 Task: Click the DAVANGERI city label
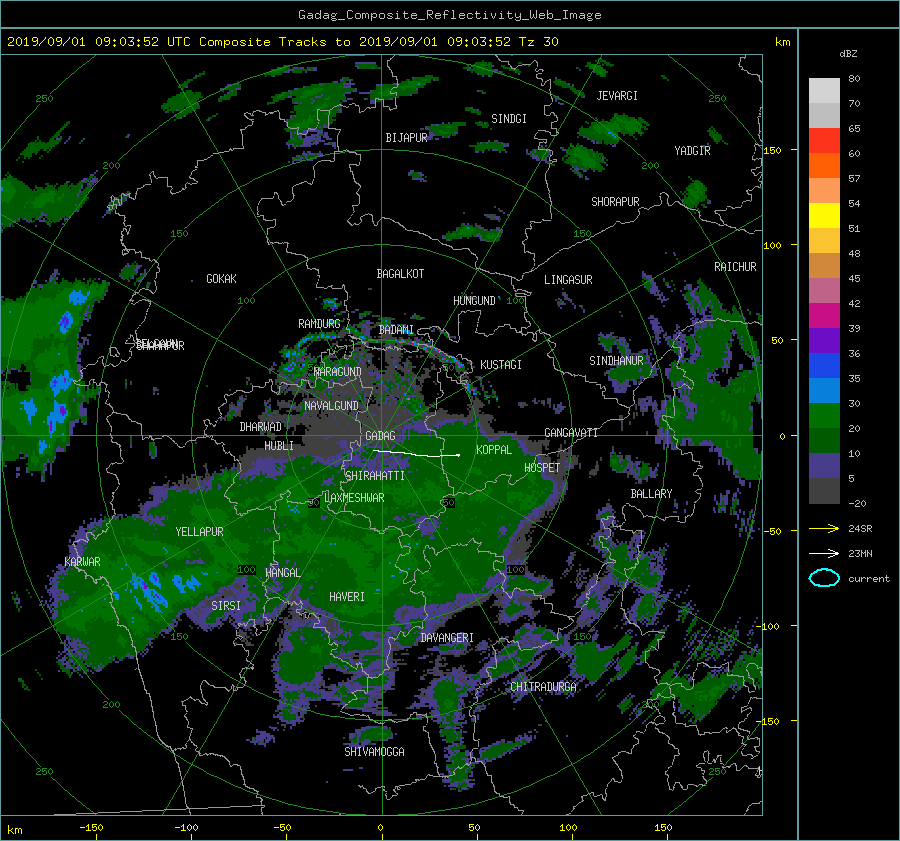coord(447,638)
